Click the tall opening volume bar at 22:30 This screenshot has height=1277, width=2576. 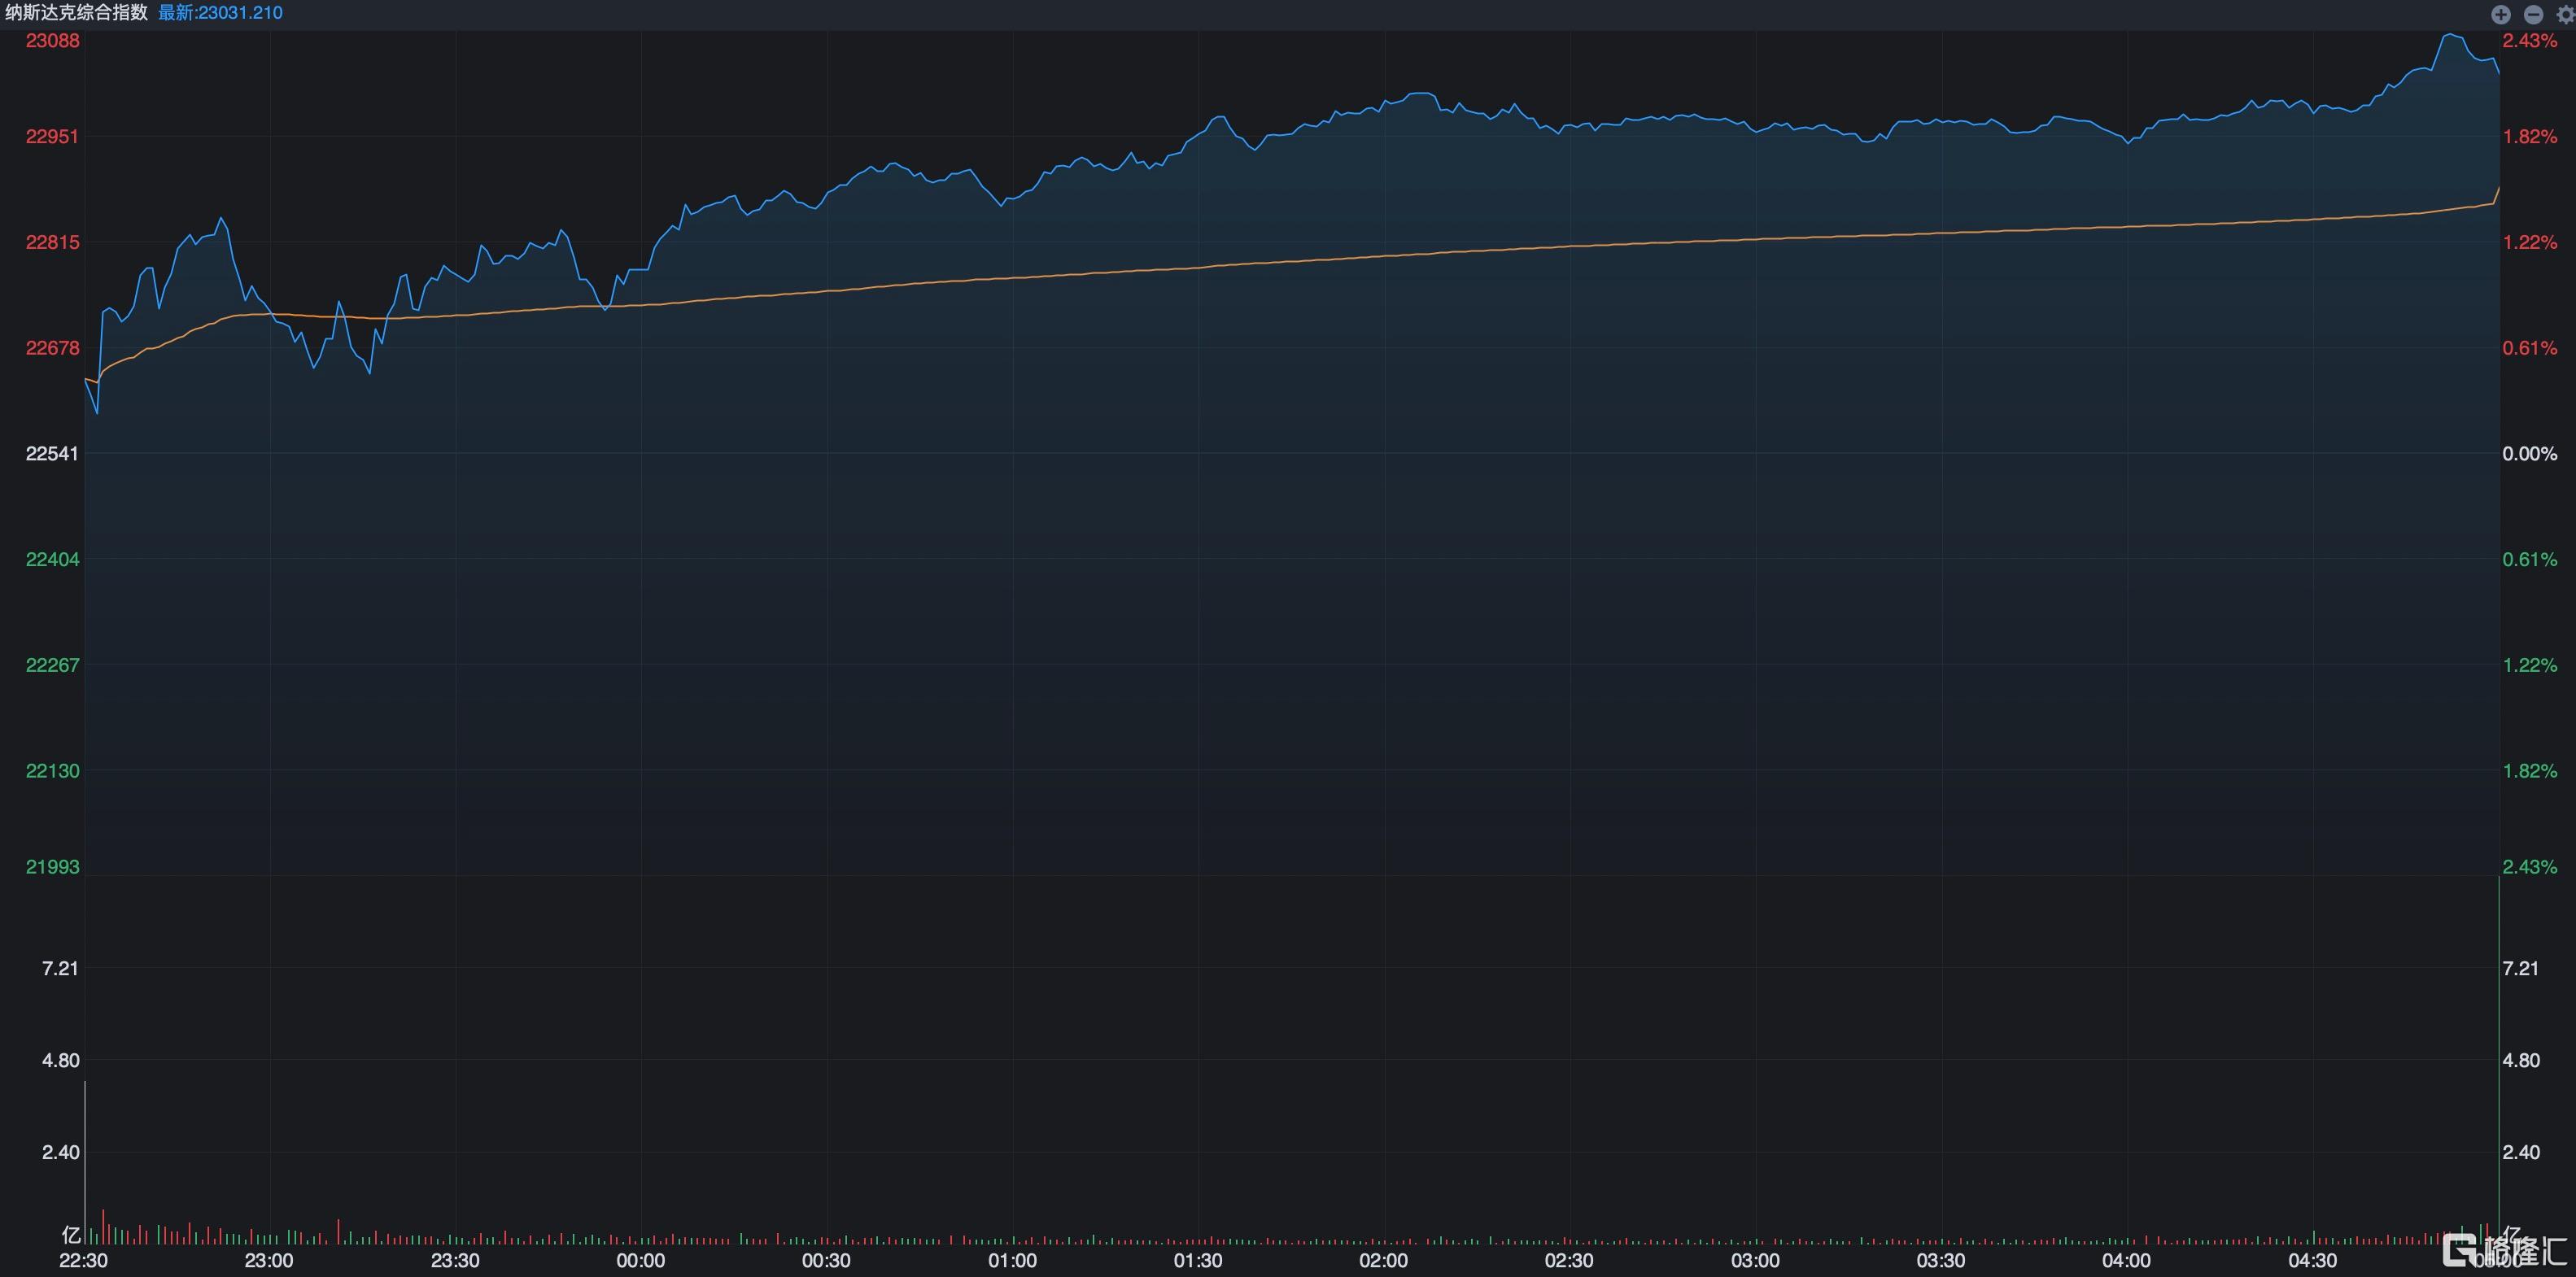85,1162
